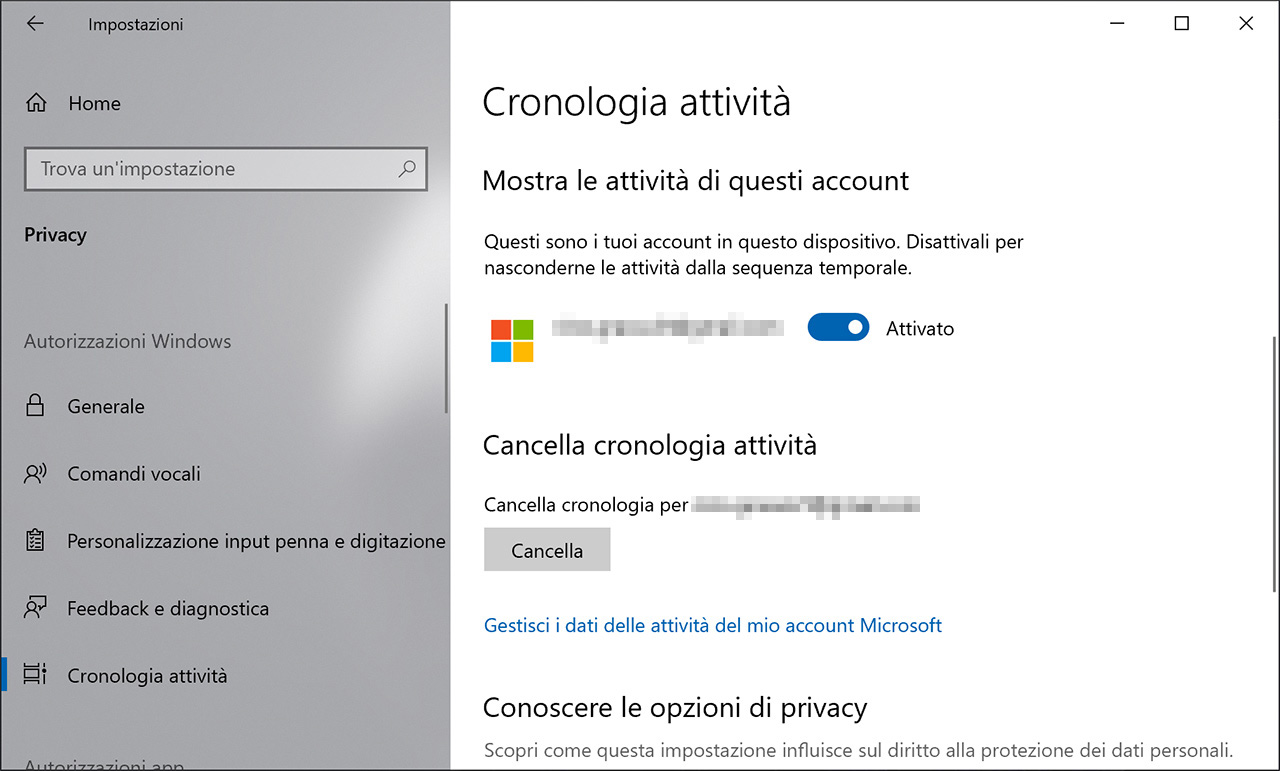1280x771 pixels.
Task: Click the Microsoft account logo
Action: point(512,340)
